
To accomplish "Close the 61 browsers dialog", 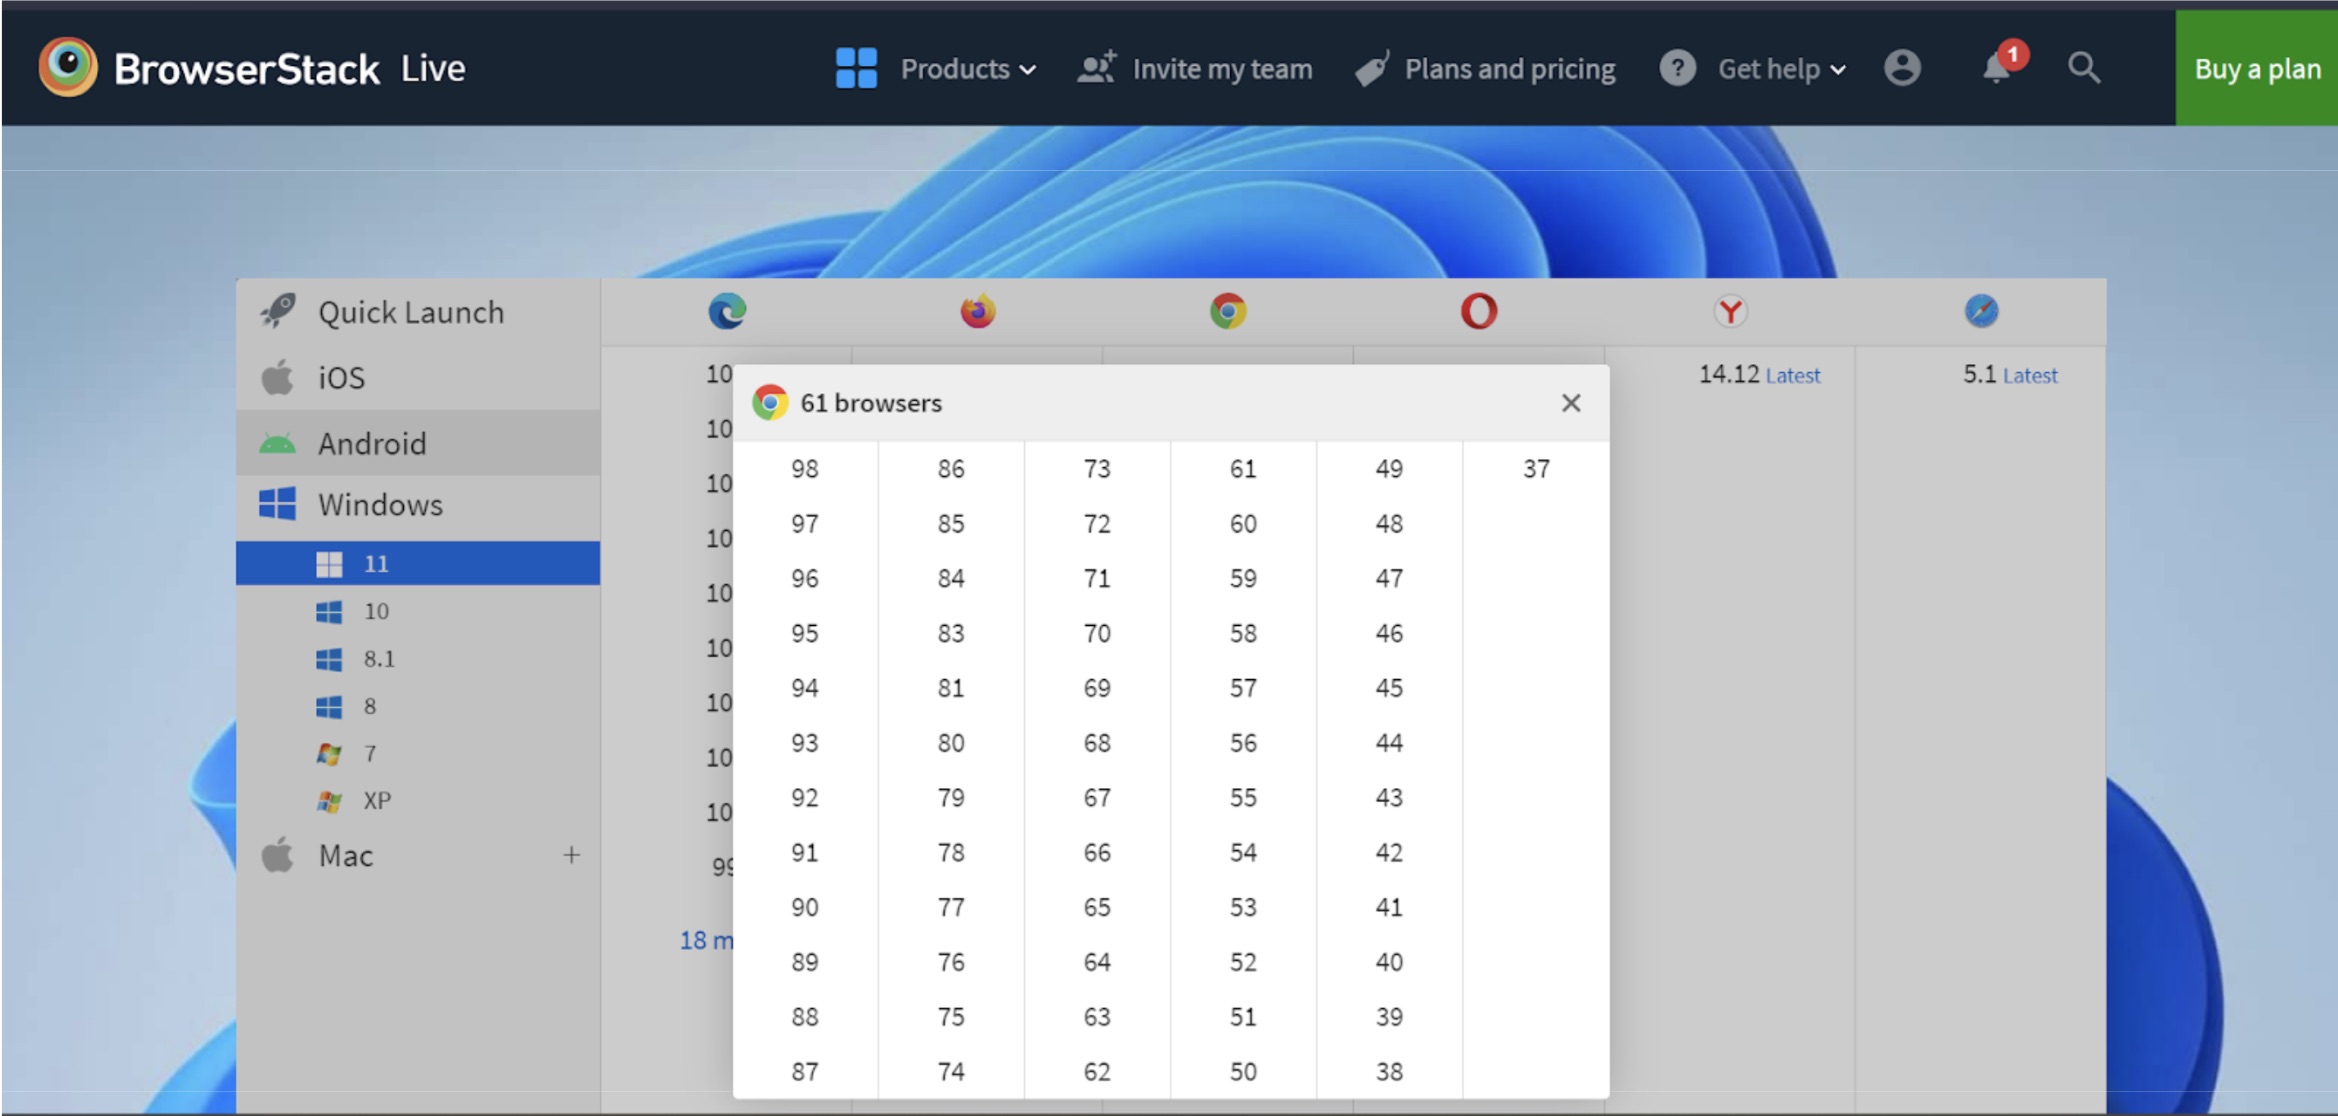I will tap(1571, 403).
